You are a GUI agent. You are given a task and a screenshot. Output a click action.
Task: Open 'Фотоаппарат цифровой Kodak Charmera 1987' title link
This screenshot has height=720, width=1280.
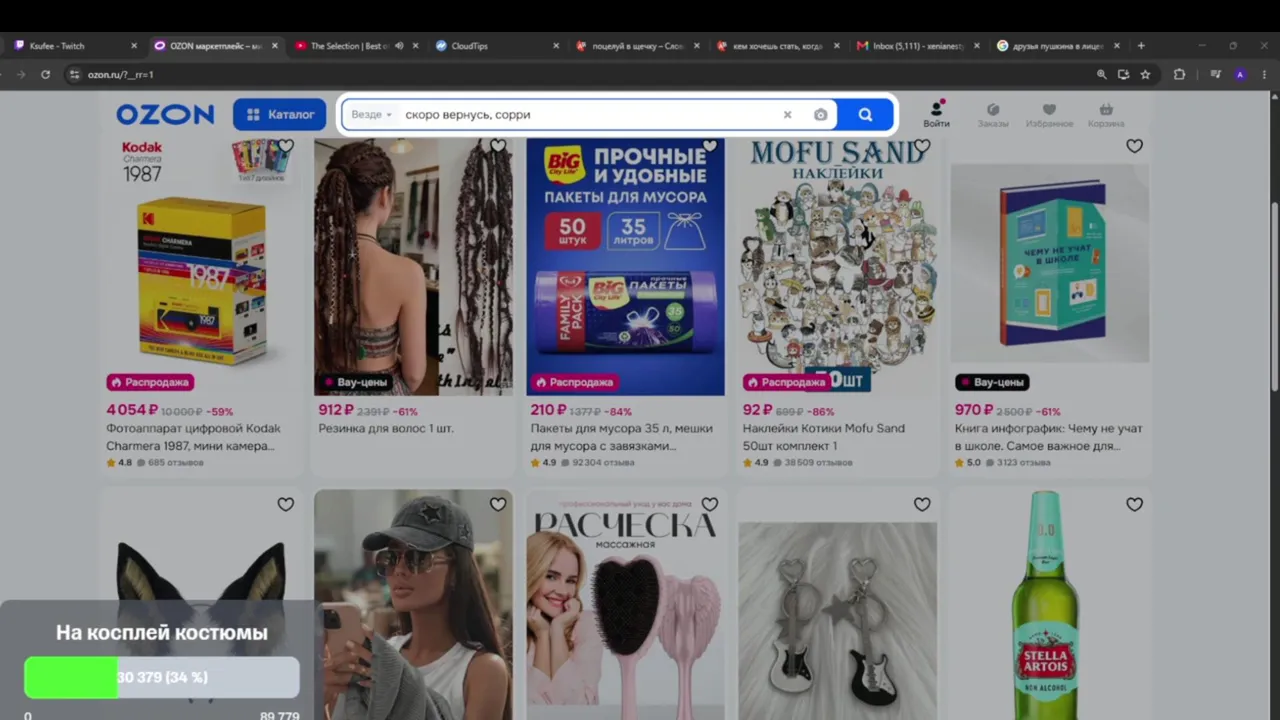click(x=193, y=437)
